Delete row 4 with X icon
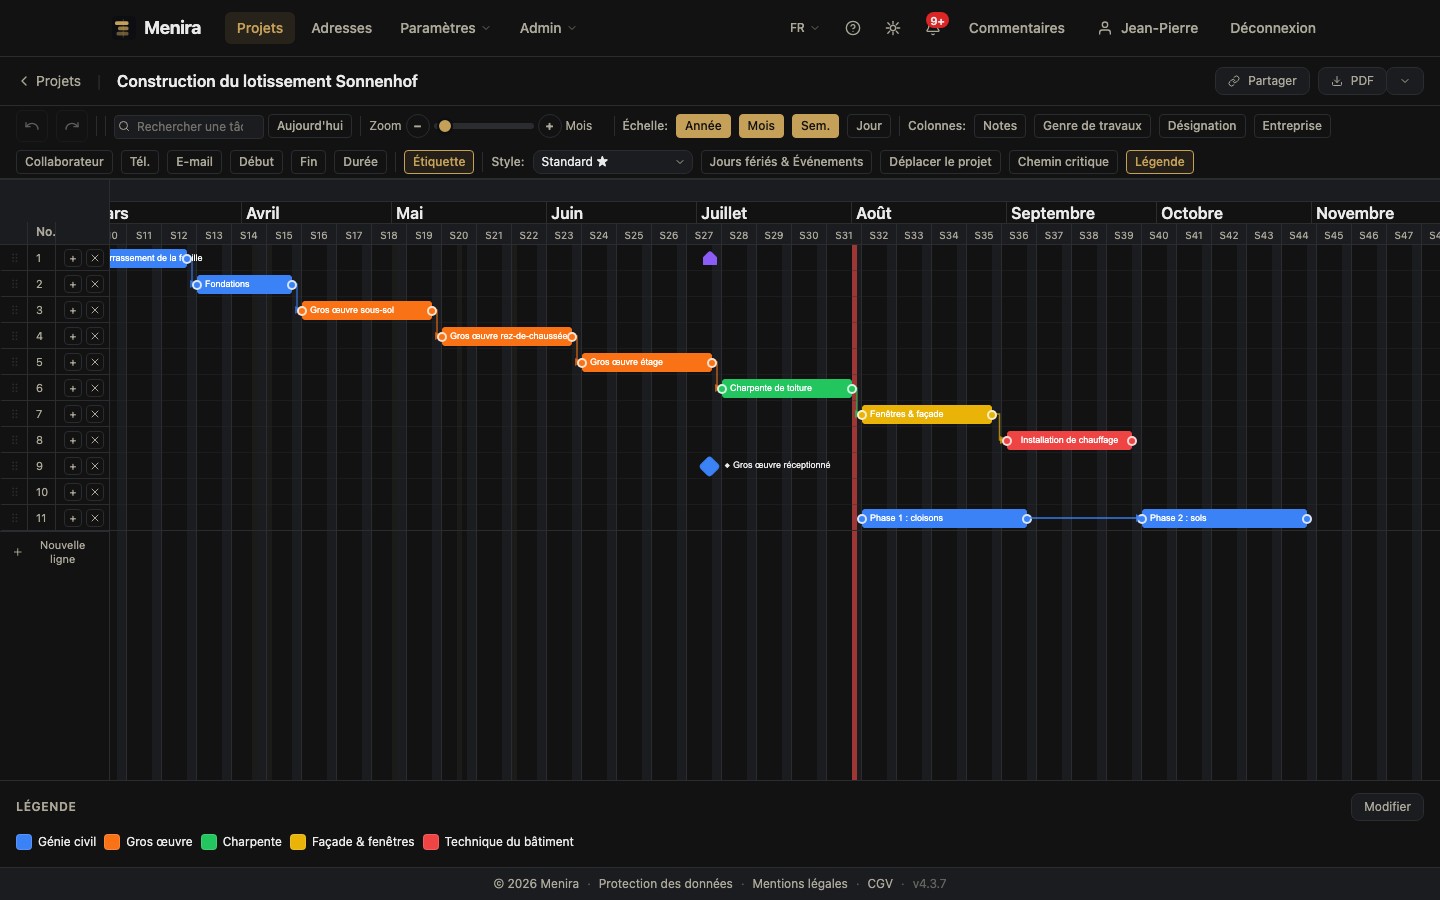The height and width of the screenshot is (900, 1440). 95,336
